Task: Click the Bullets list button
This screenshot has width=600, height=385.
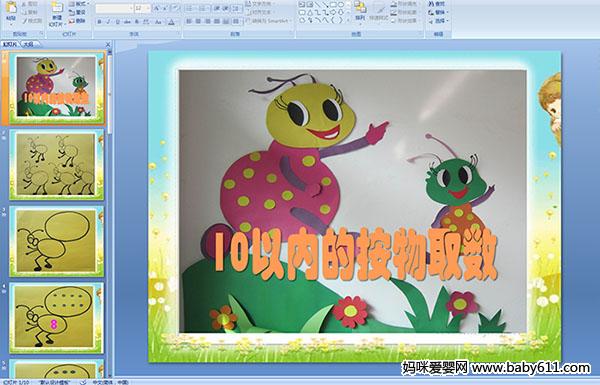Action: click(190, 8)
